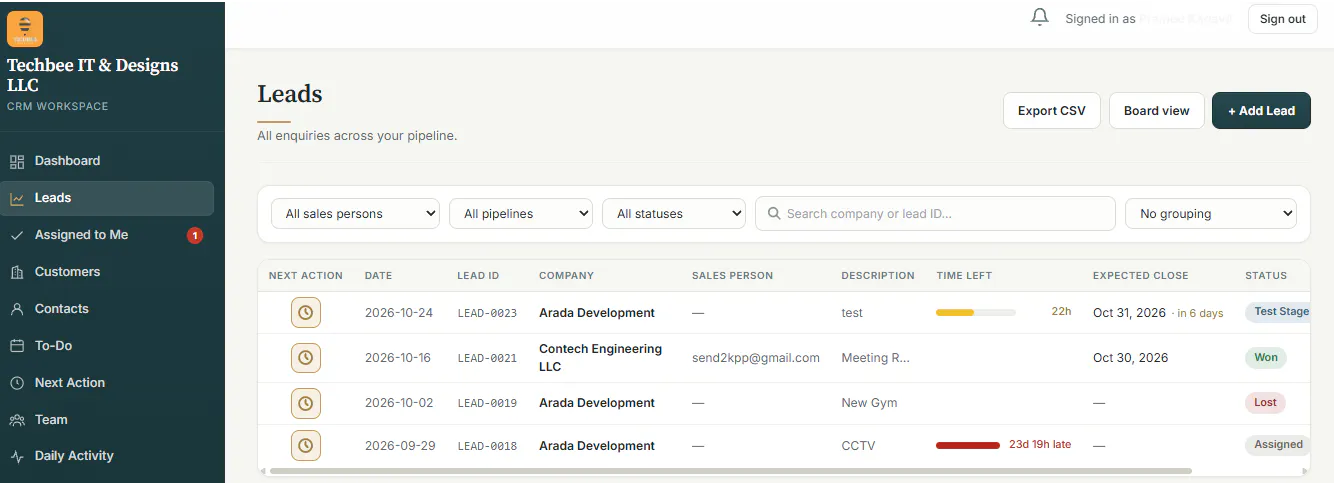
Task: Click the Sign out button
Action: click(x=1283, y=19)
